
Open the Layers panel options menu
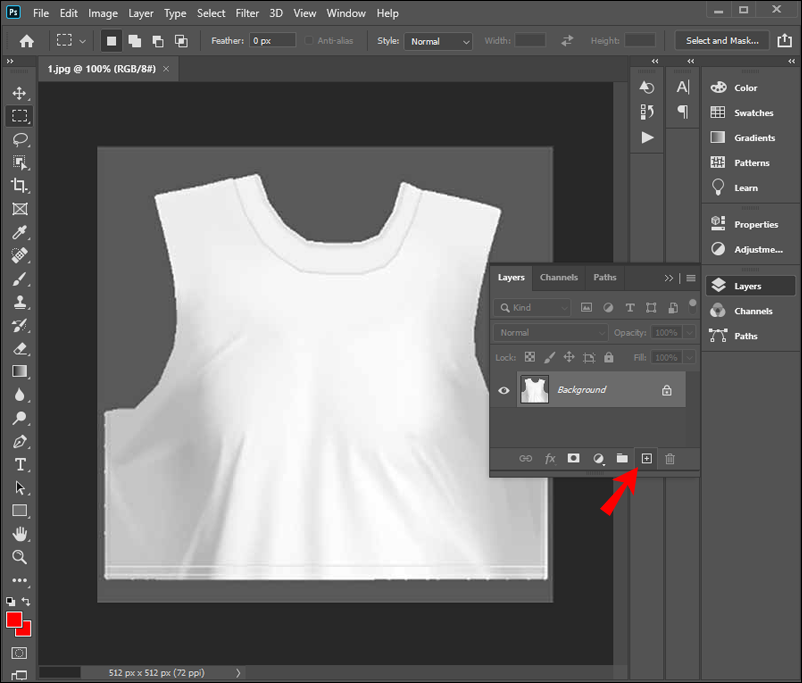690,278
